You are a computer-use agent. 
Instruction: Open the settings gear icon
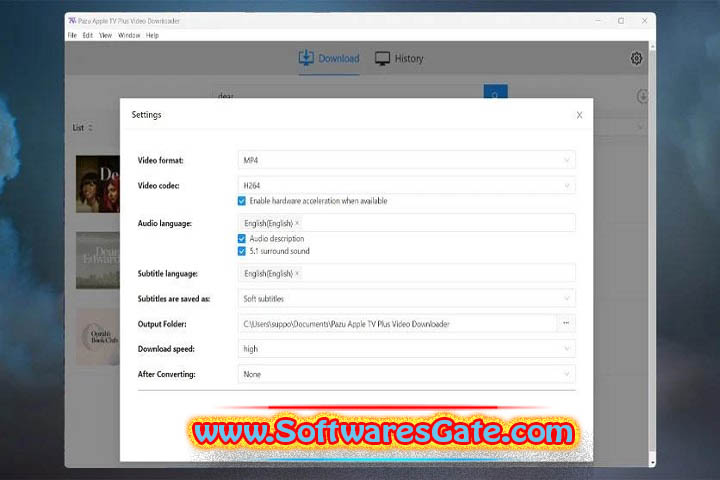636,58
